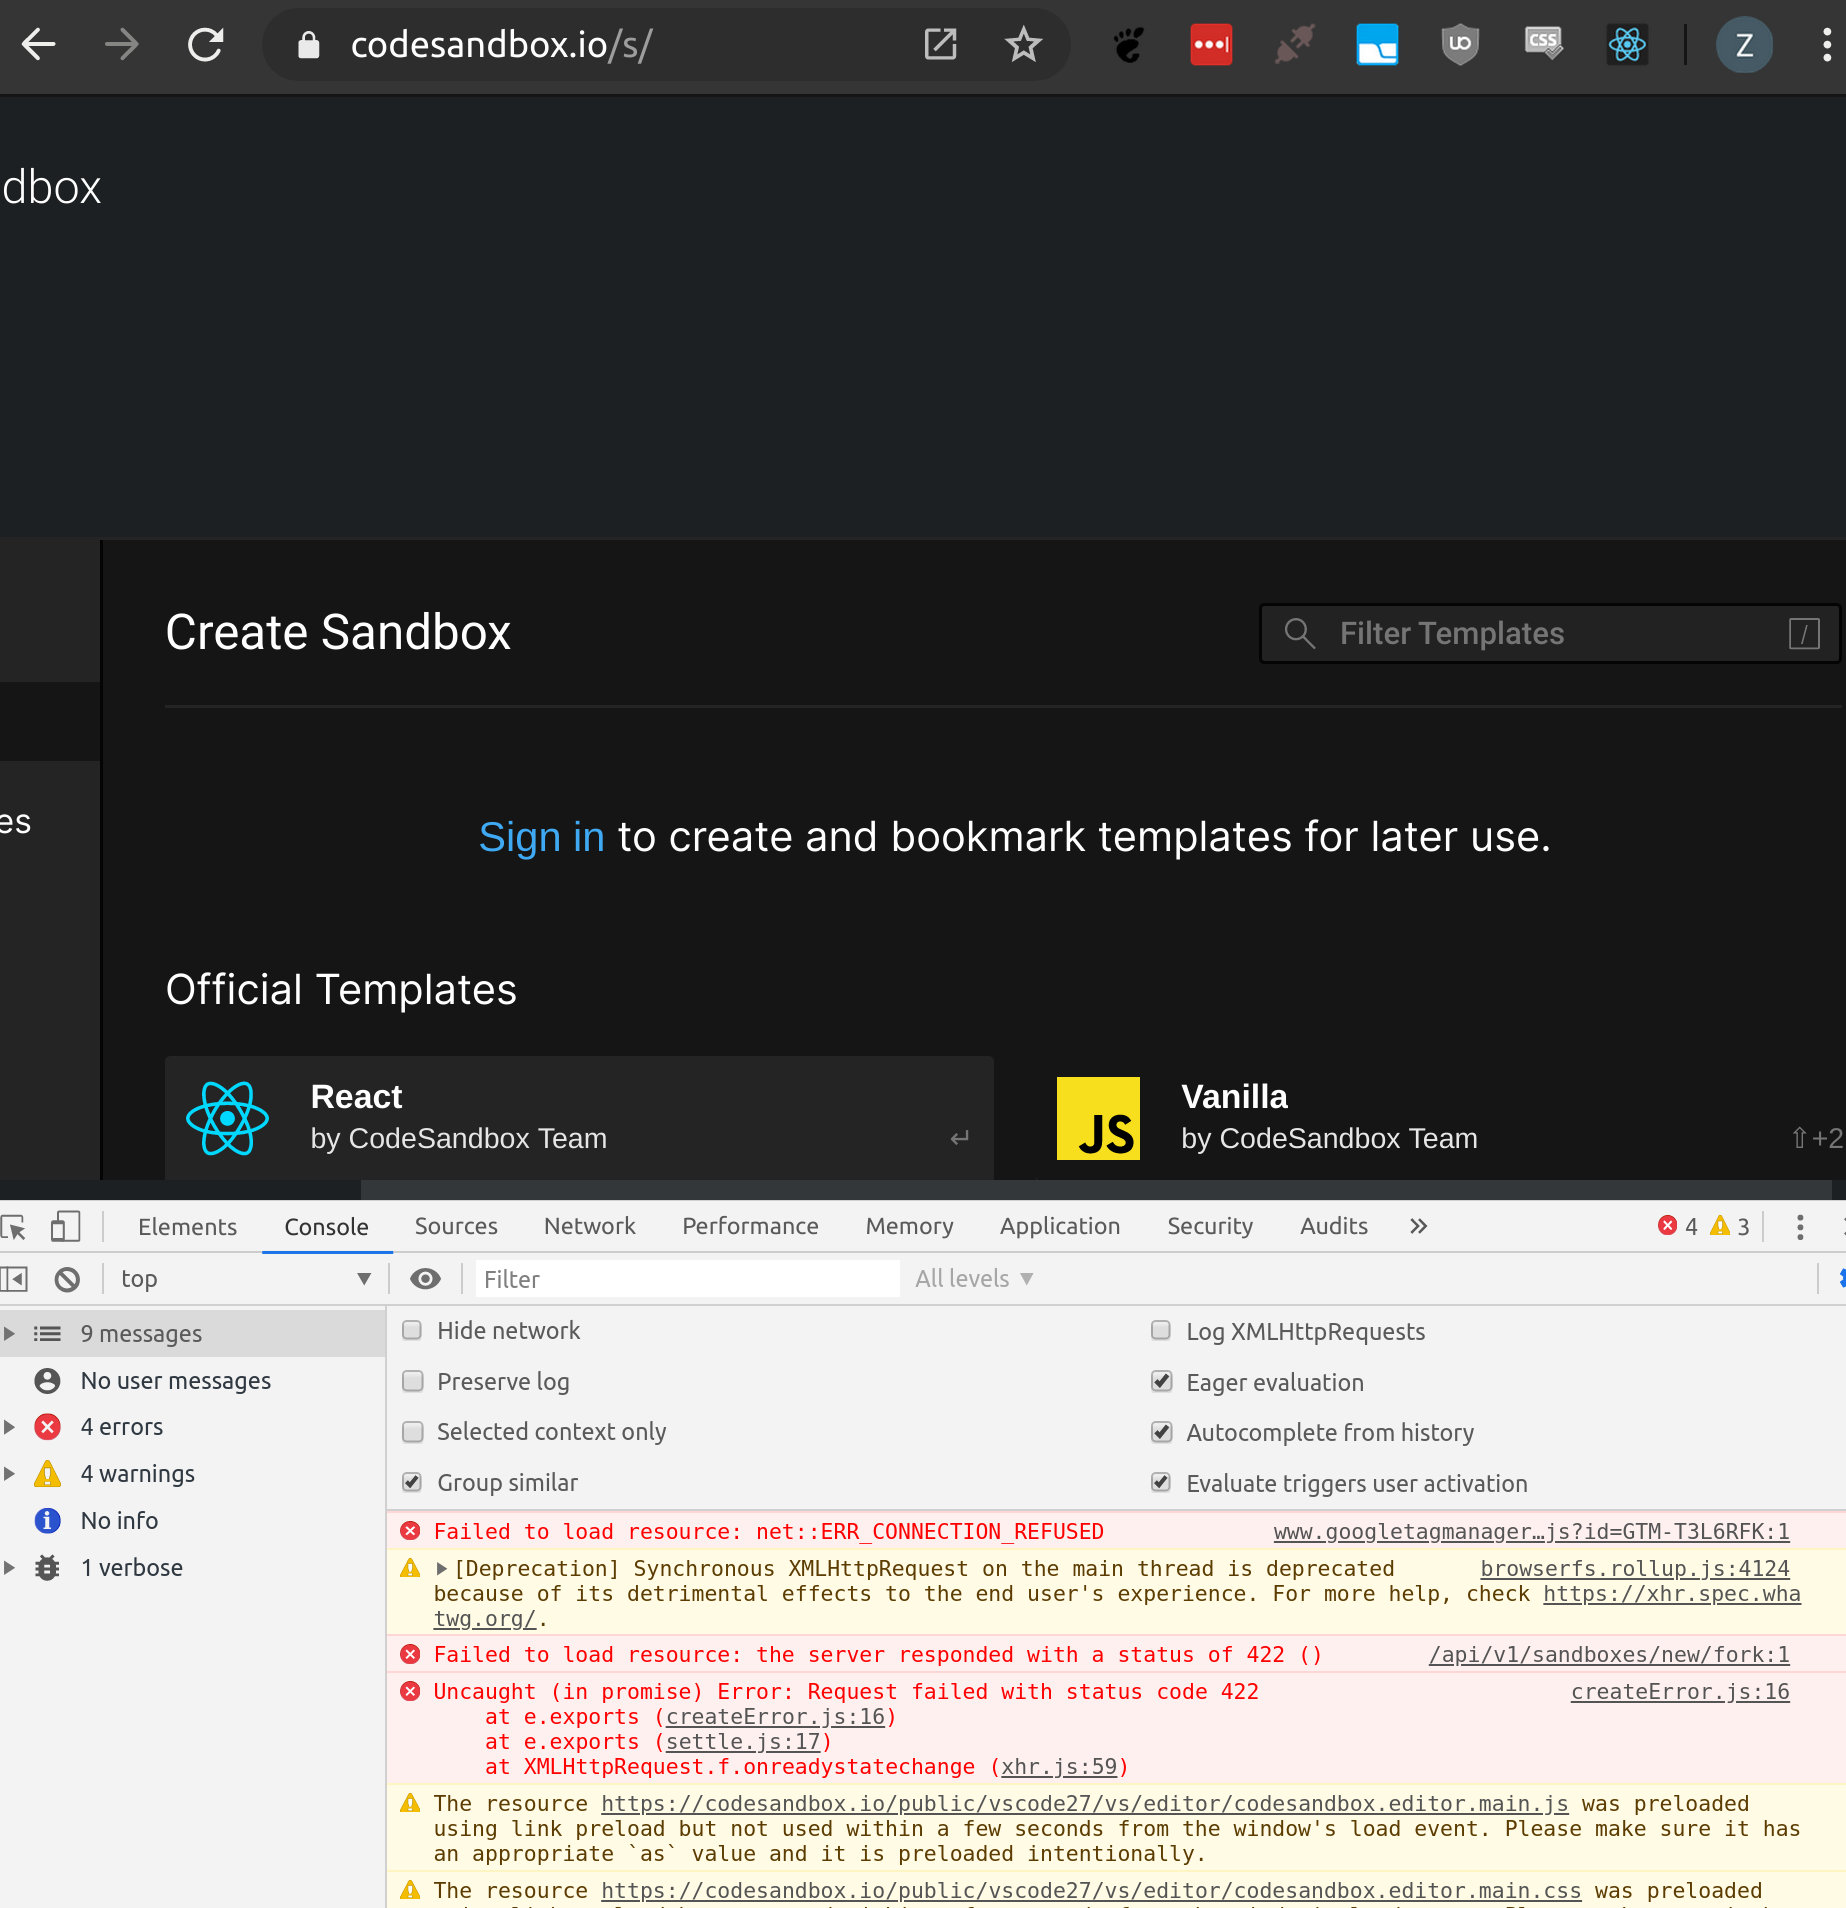Open the Z profile avatar
This screenshot has width=1846, height=1908.
coord(1744,45)
